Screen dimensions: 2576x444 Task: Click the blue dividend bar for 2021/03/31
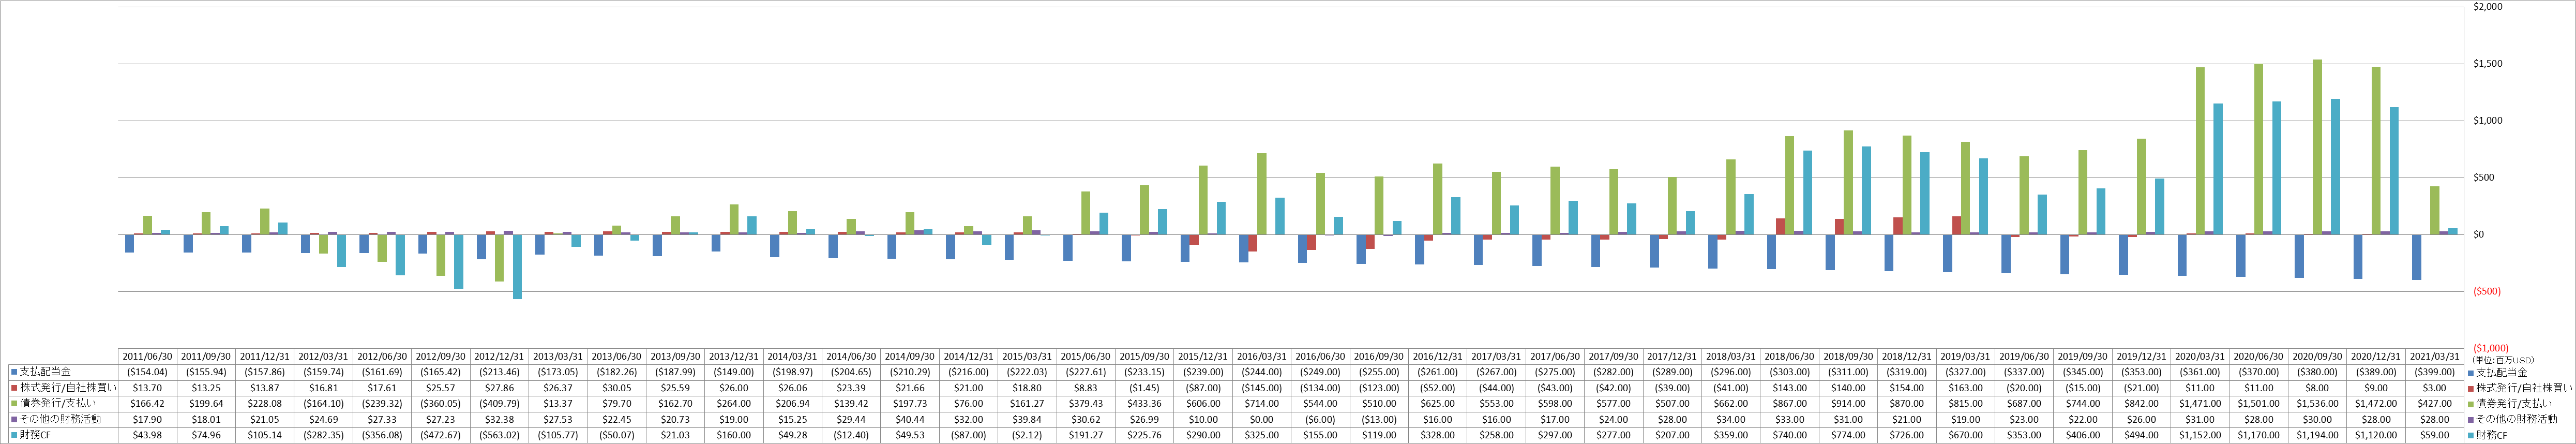[x=2417, y=258]
